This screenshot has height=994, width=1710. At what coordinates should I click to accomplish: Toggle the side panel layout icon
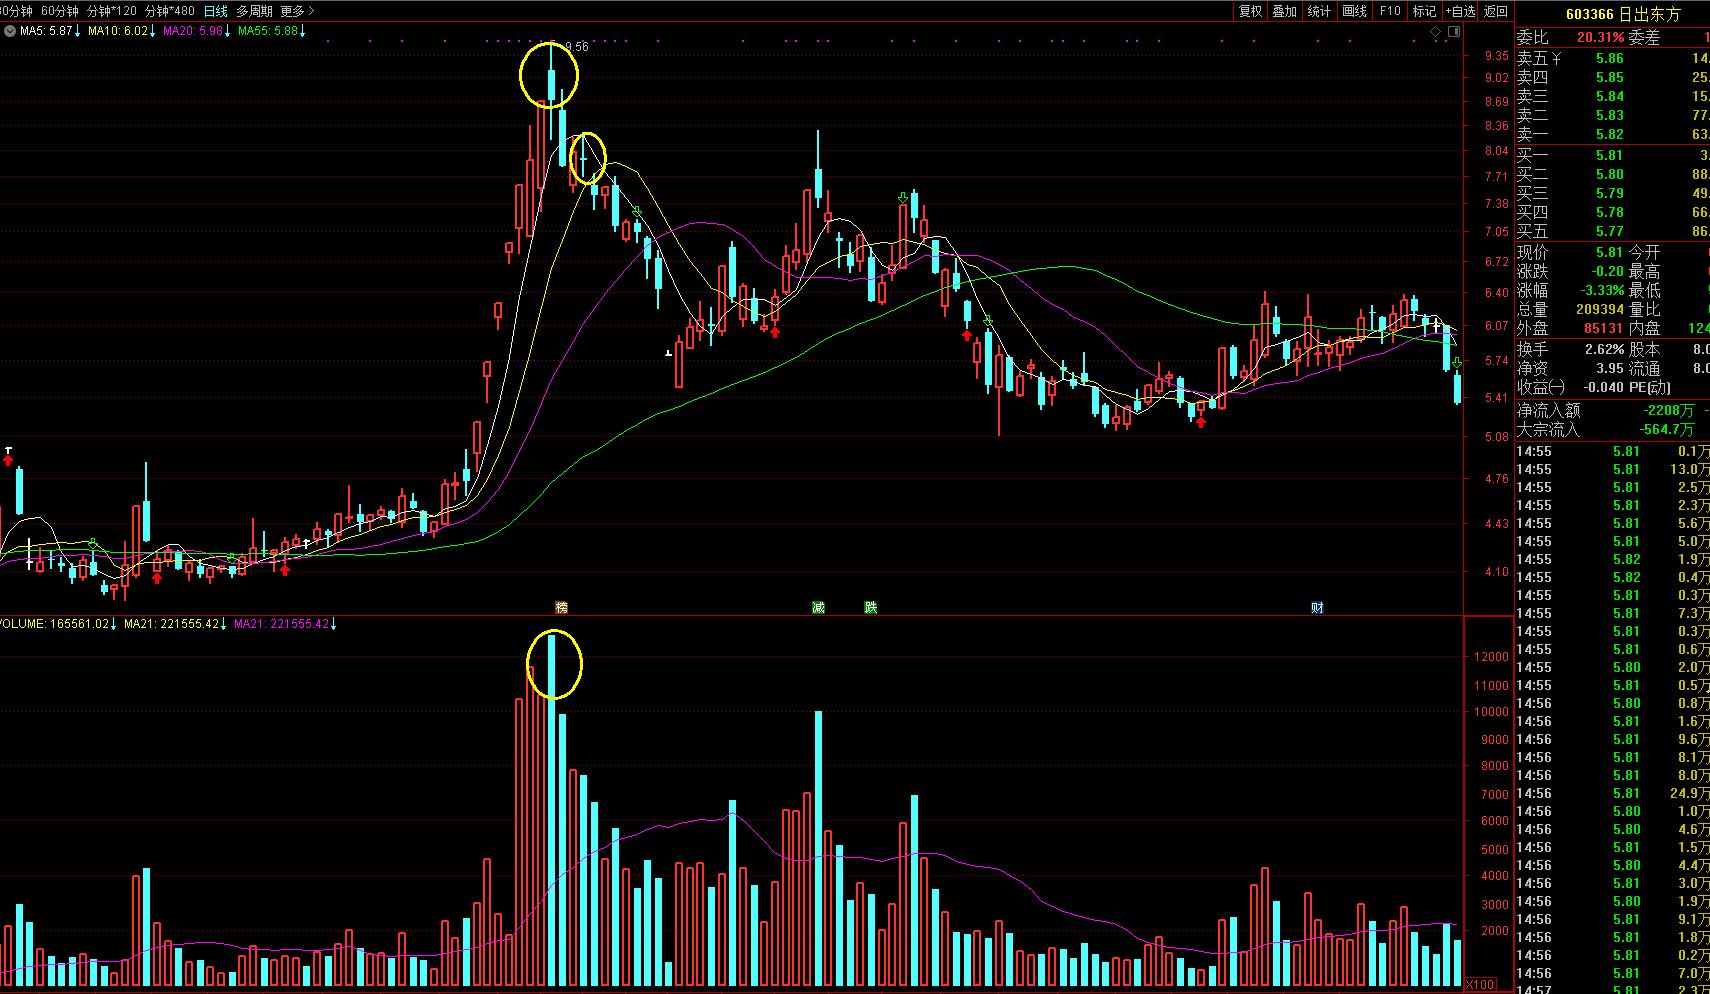tap(1454, 32)
